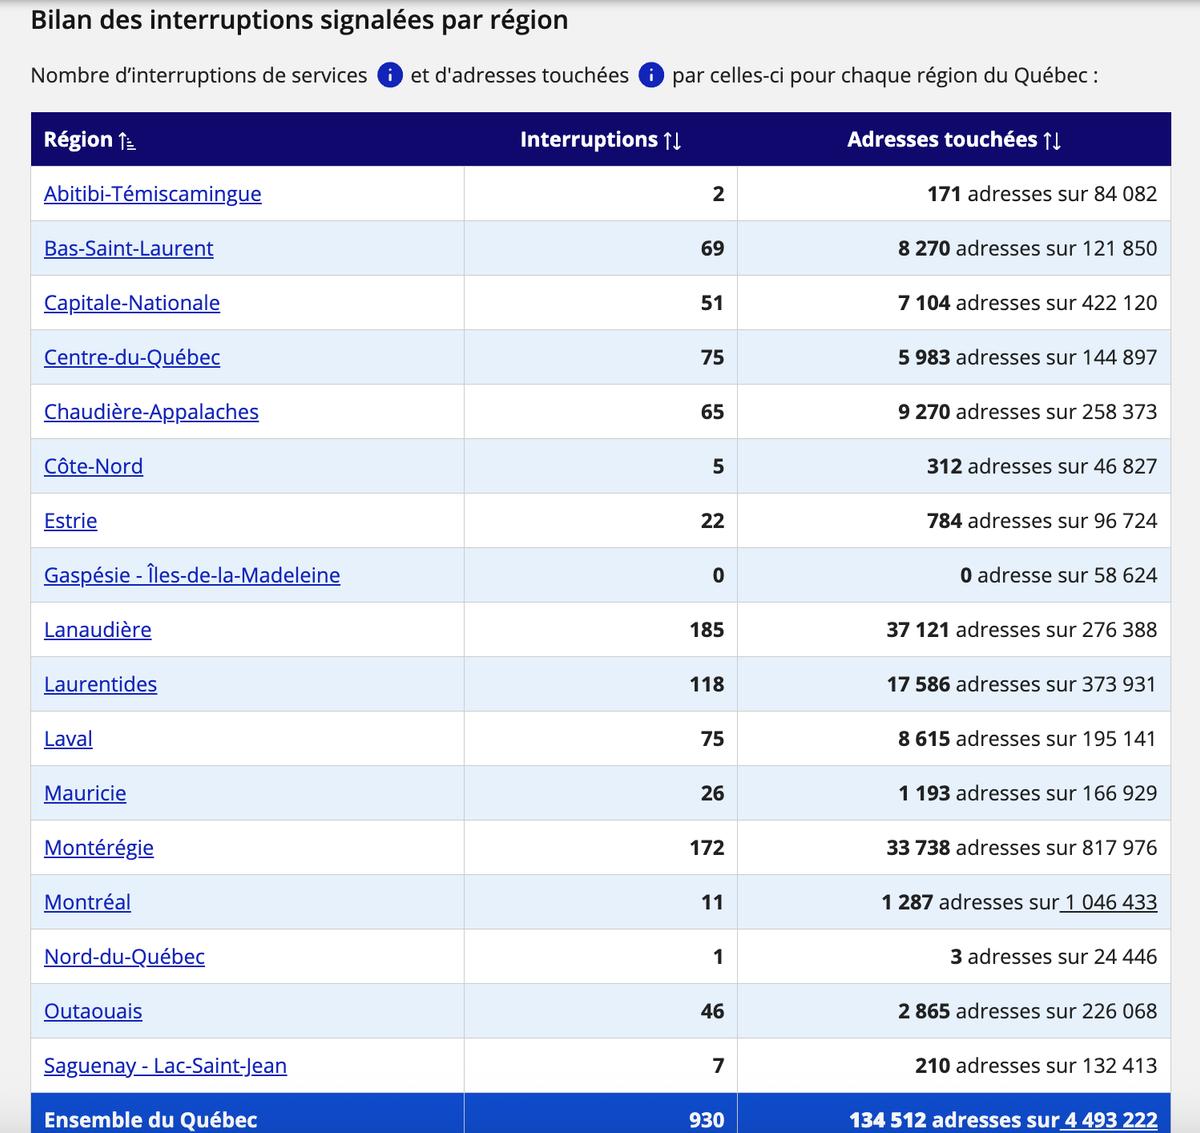Click info icon after "adresses touchées"
1200x1133 pixels.
click(651, 75)
